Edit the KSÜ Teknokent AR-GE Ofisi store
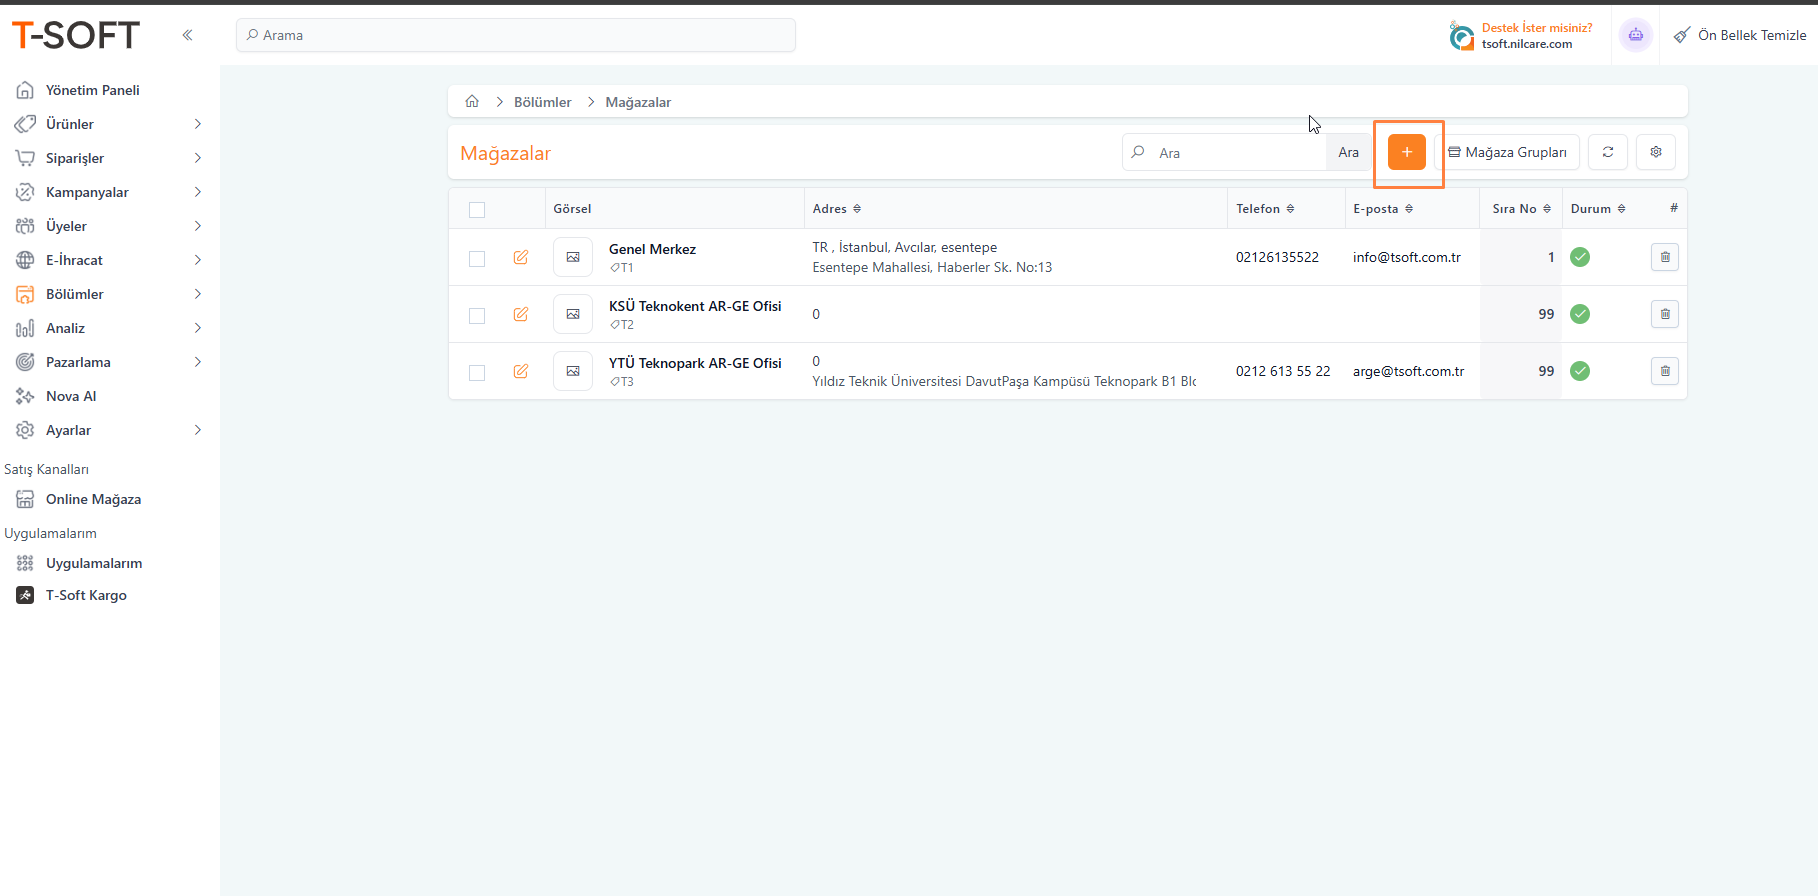The image size is (1818, 896). (521, 314)
